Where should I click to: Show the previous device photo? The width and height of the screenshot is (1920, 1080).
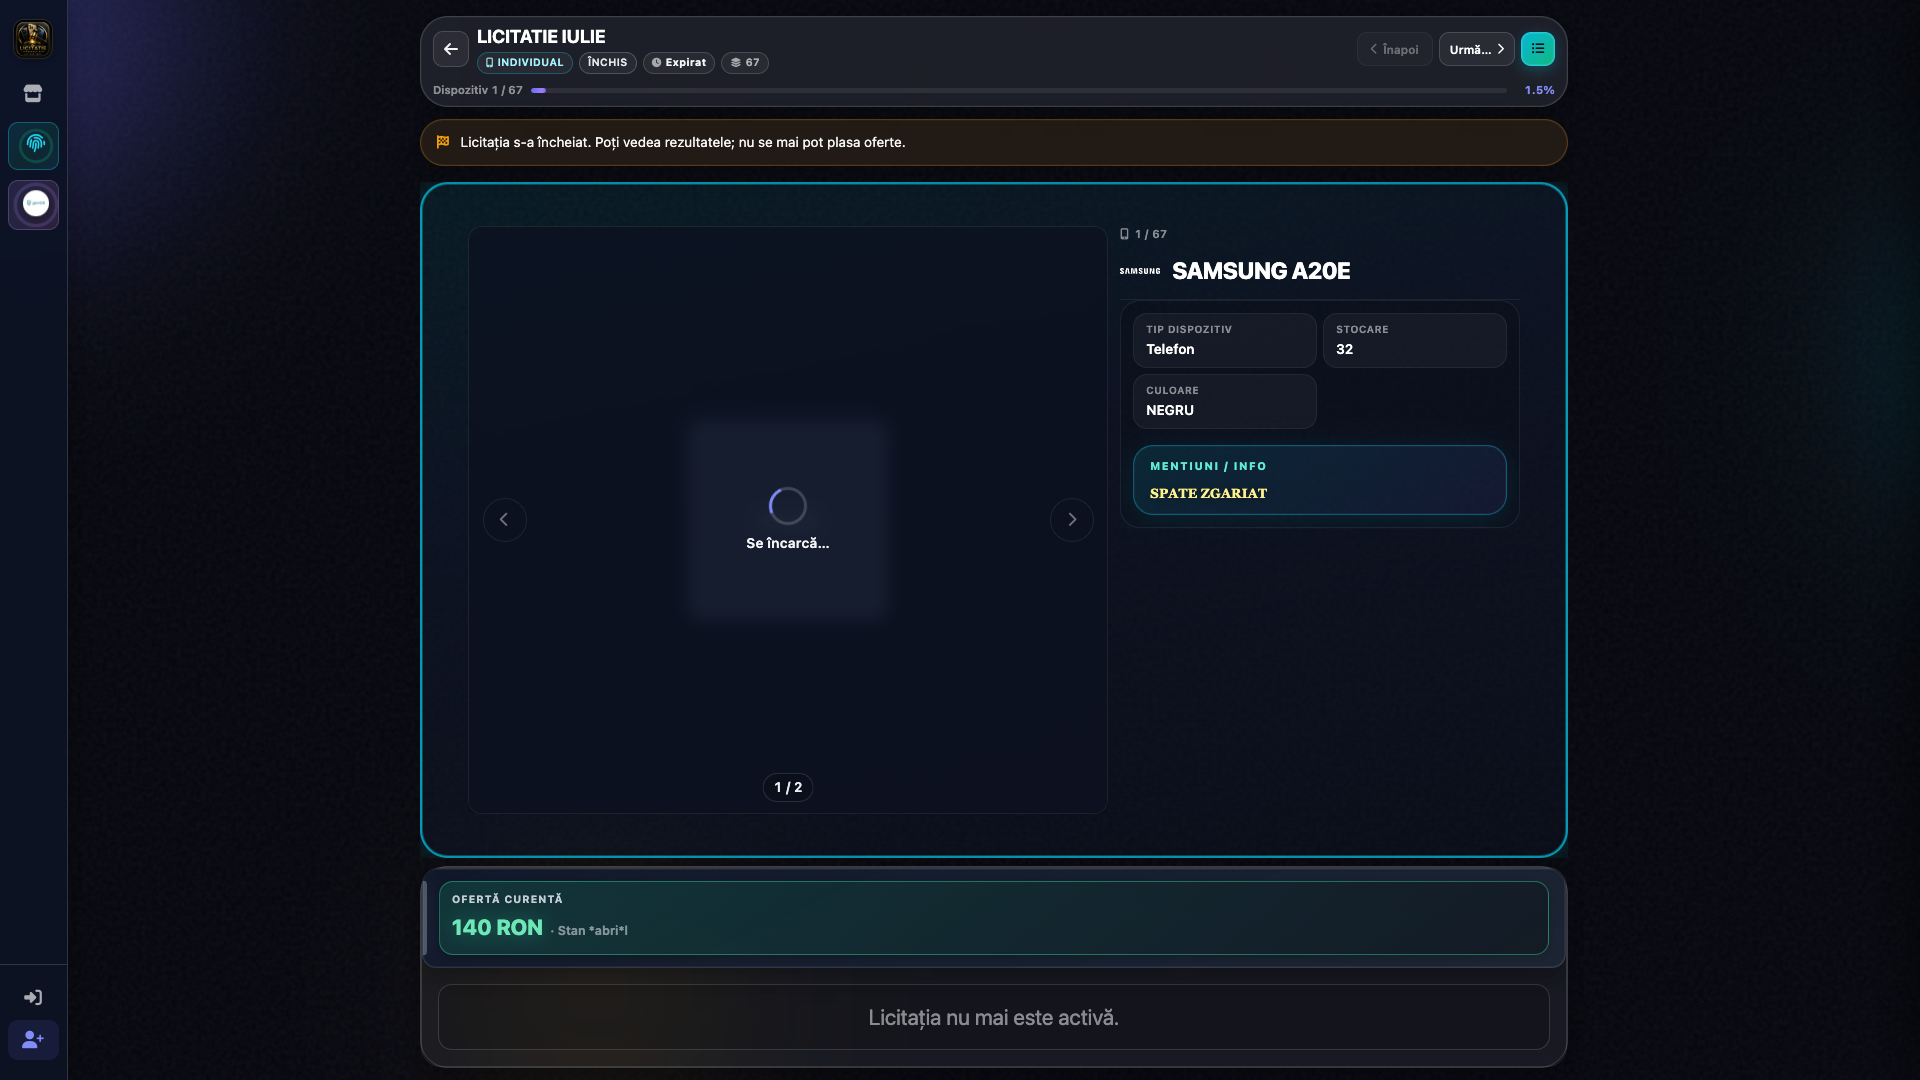[x=505, y=520]
